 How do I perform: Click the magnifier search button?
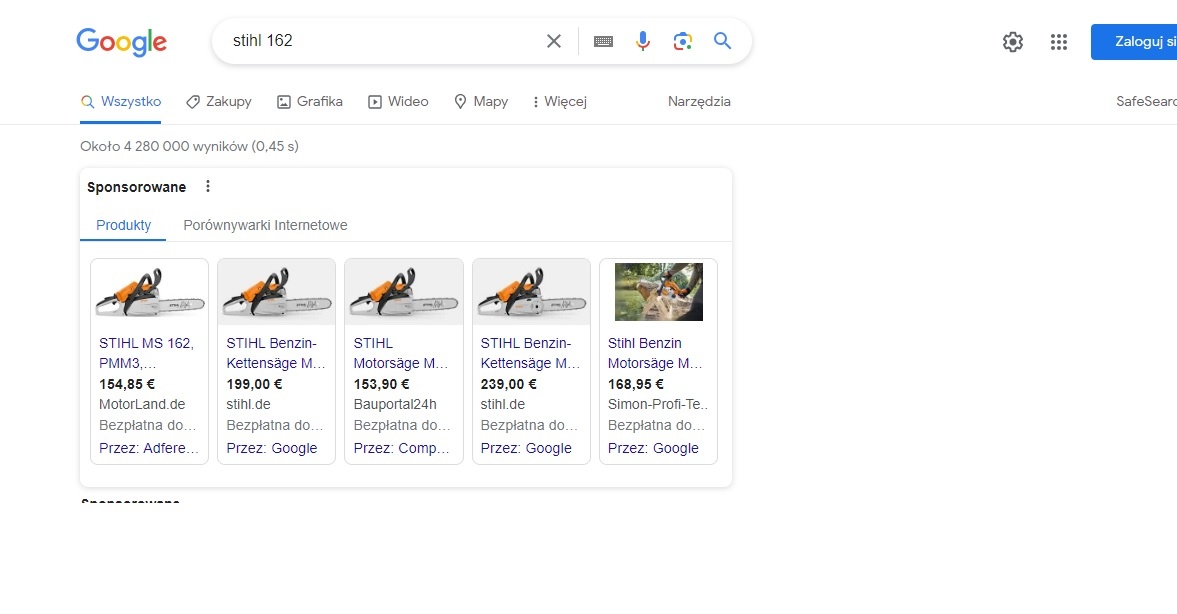[722, 41]
